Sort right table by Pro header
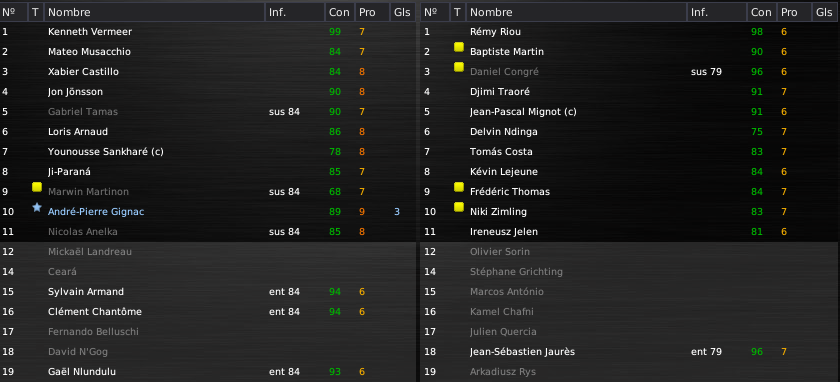Viewport: 840px width, 382px height. (x=794, y=12)
